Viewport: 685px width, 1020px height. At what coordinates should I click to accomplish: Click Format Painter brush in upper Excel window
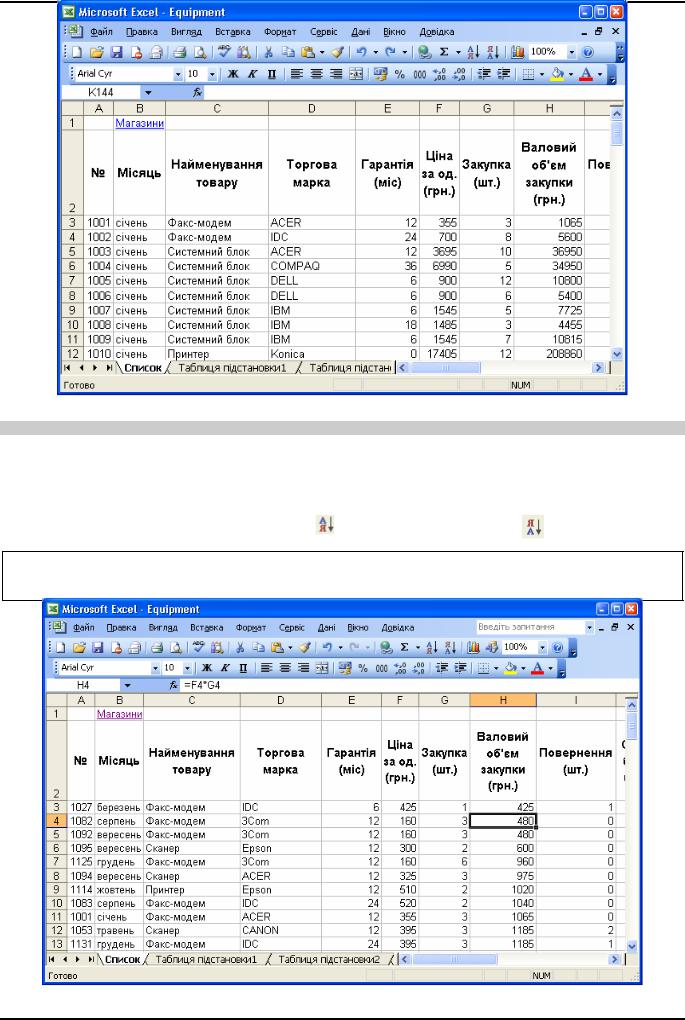[x=337, y=51]
